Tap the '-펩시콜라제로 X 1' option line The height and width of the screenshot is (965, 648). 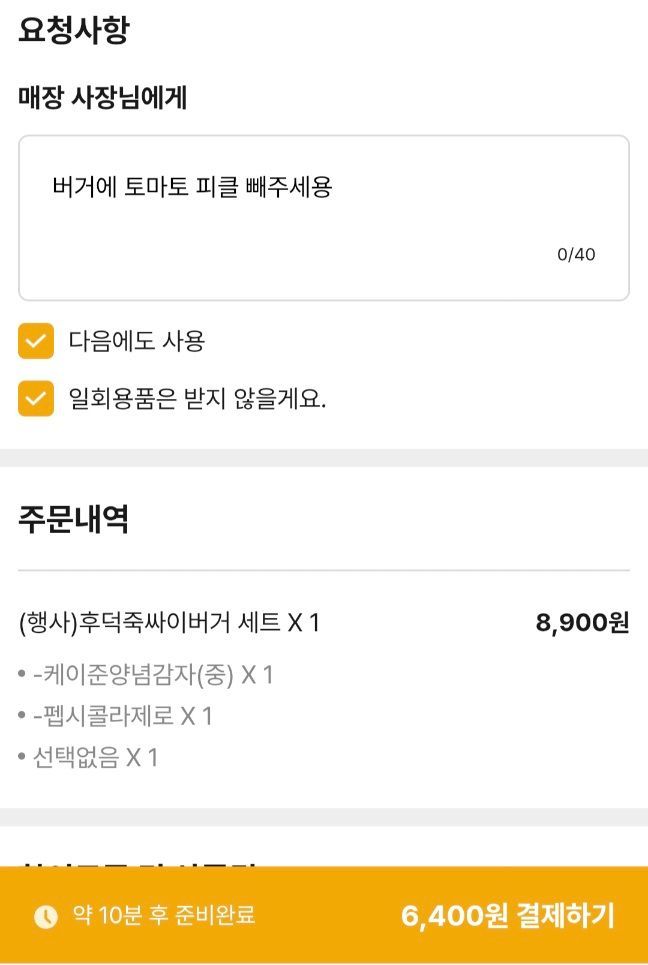click(122, 716)
